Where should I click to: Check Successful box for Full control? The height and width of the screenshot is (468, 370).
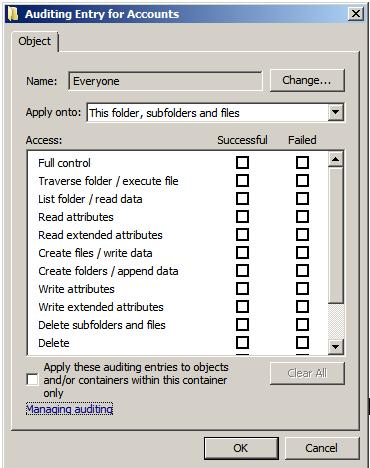pyautogui.click(x=242, y=163)
